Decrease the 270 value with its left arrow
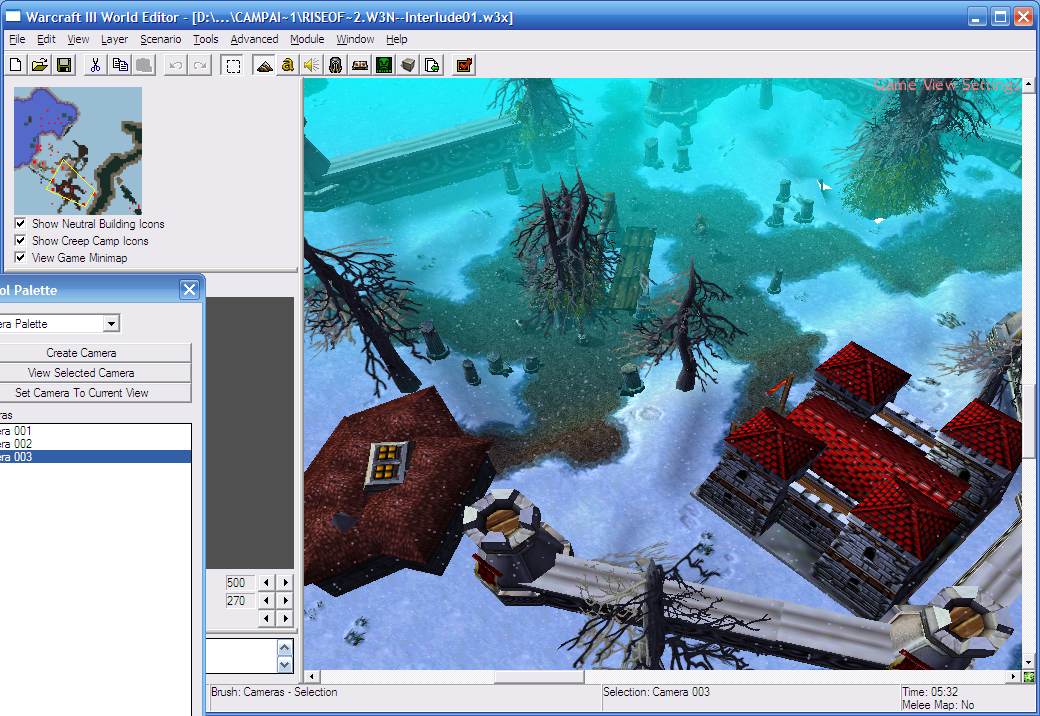This screenshot has height=716, width=1040. [267, 601]
